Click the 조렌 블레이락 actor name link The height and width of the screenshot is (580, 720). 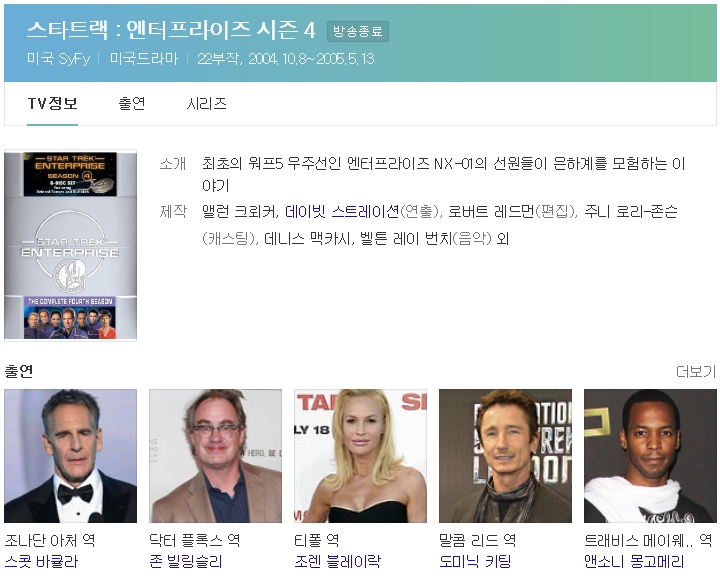tap(337, 562)
